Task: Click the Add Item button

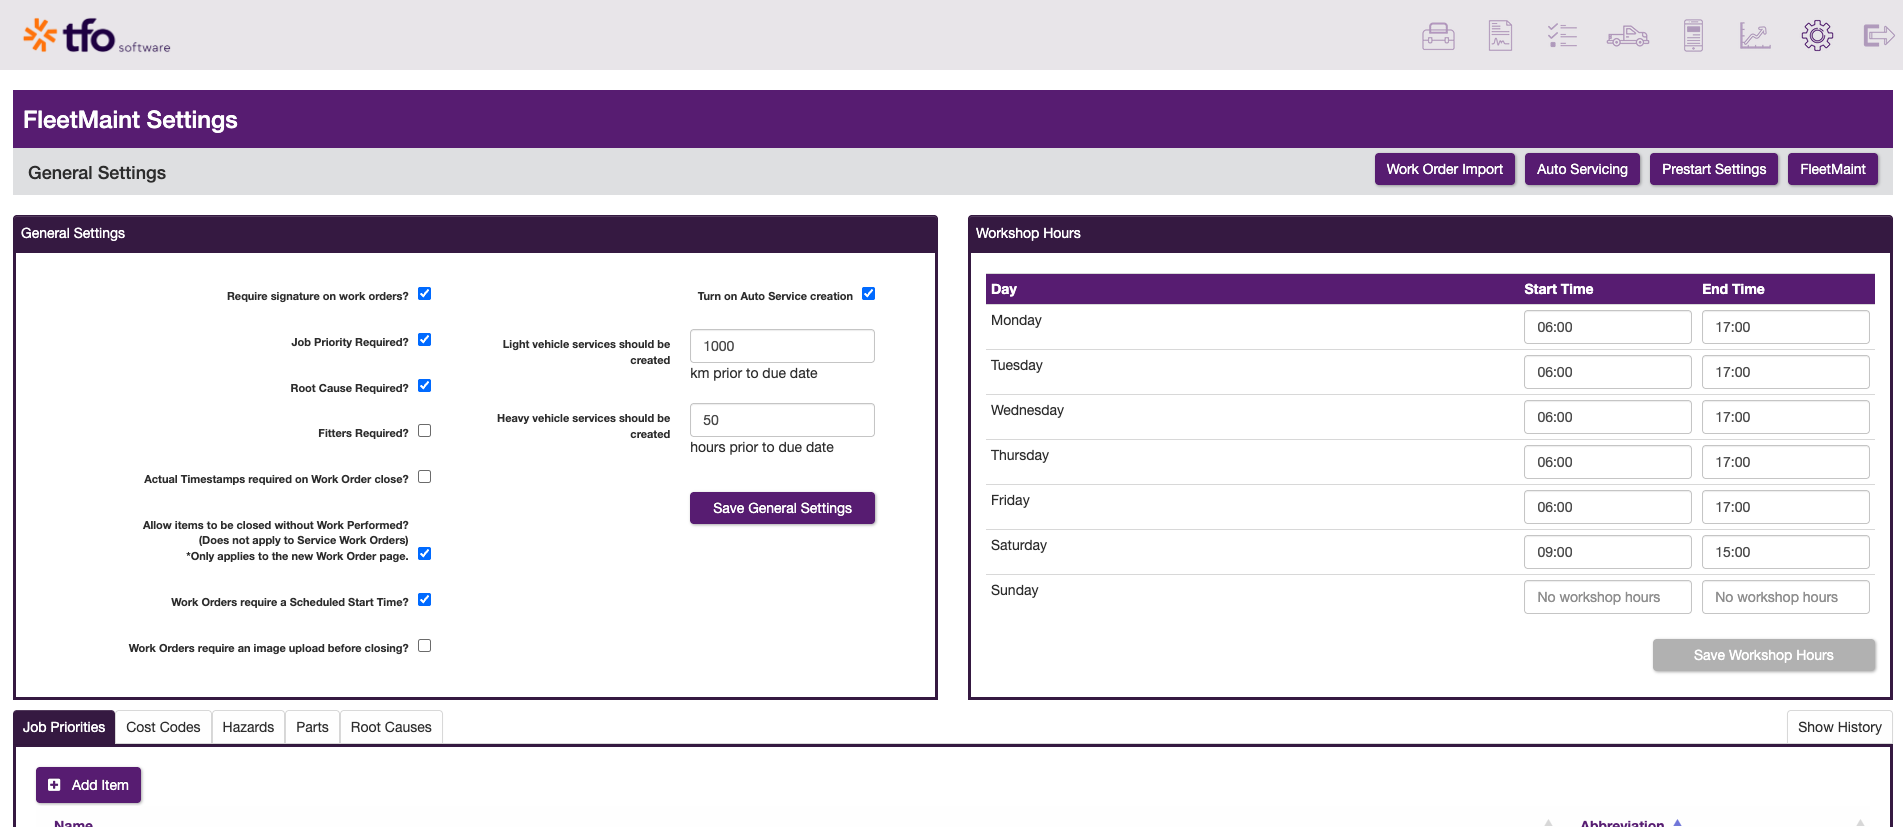Action: [89, 785]
